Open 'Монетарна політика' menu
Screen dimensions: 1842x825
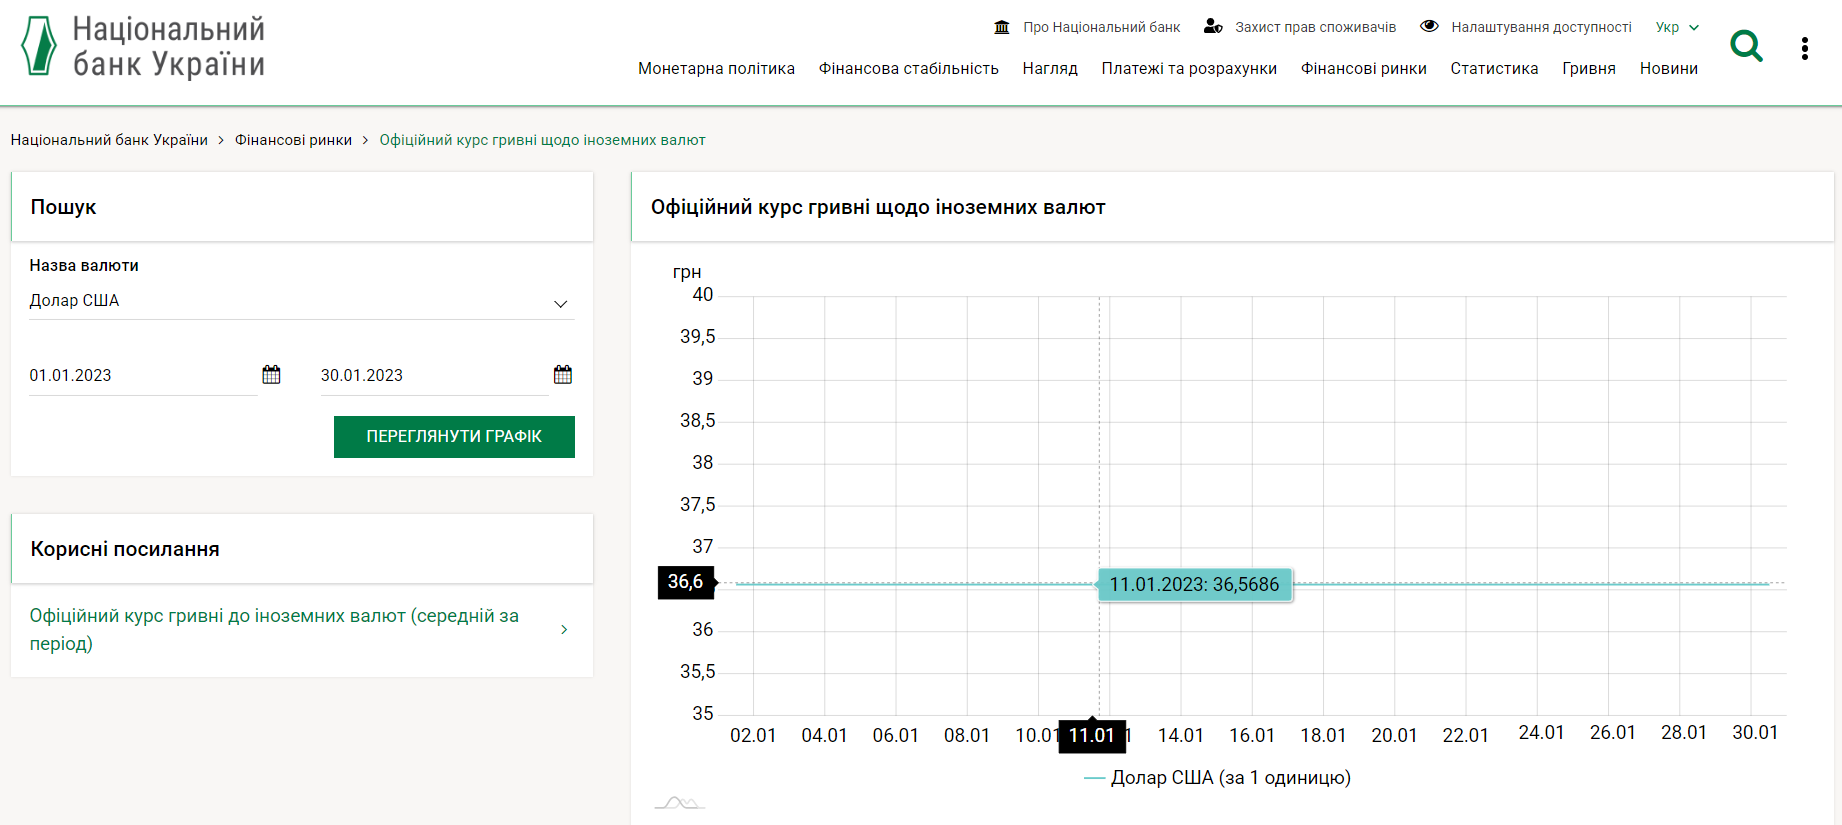click(716, 69)
